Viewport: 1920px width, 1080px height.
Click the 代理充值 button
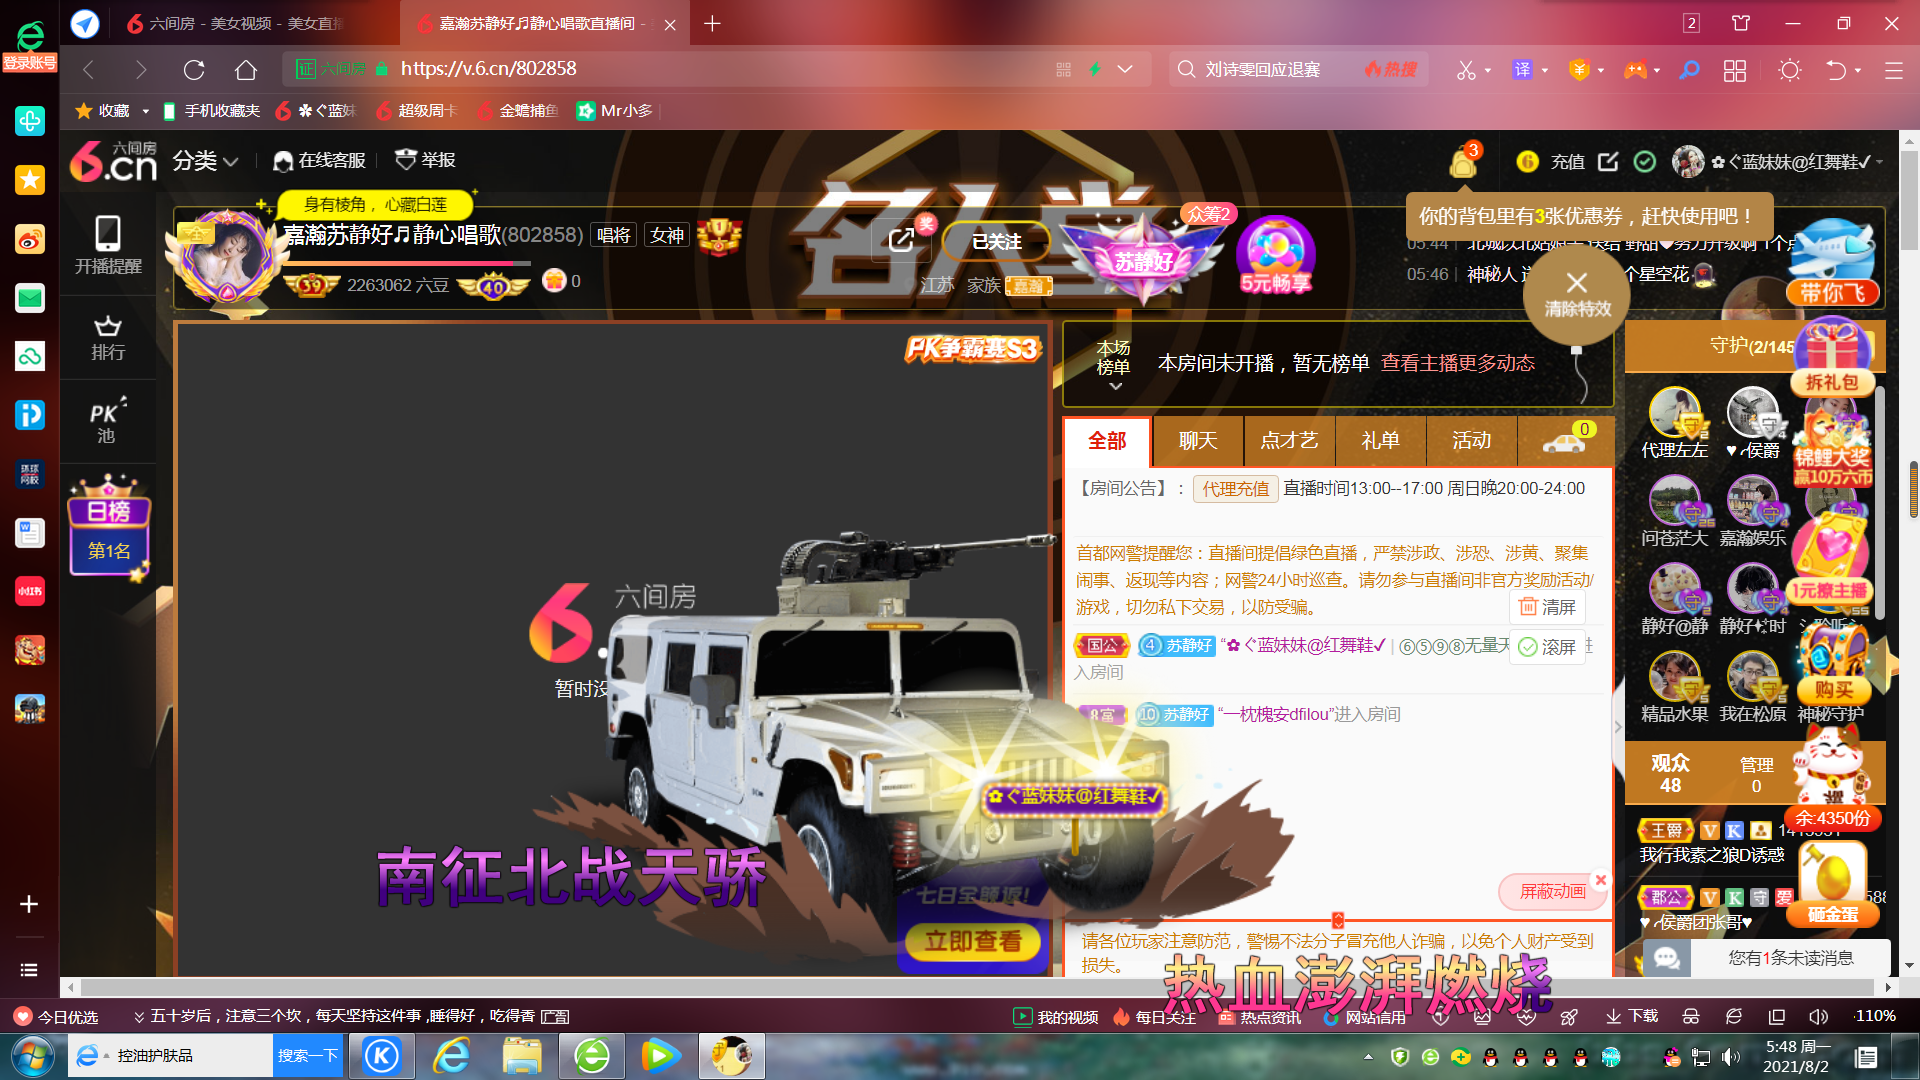tap(1236, 489)
